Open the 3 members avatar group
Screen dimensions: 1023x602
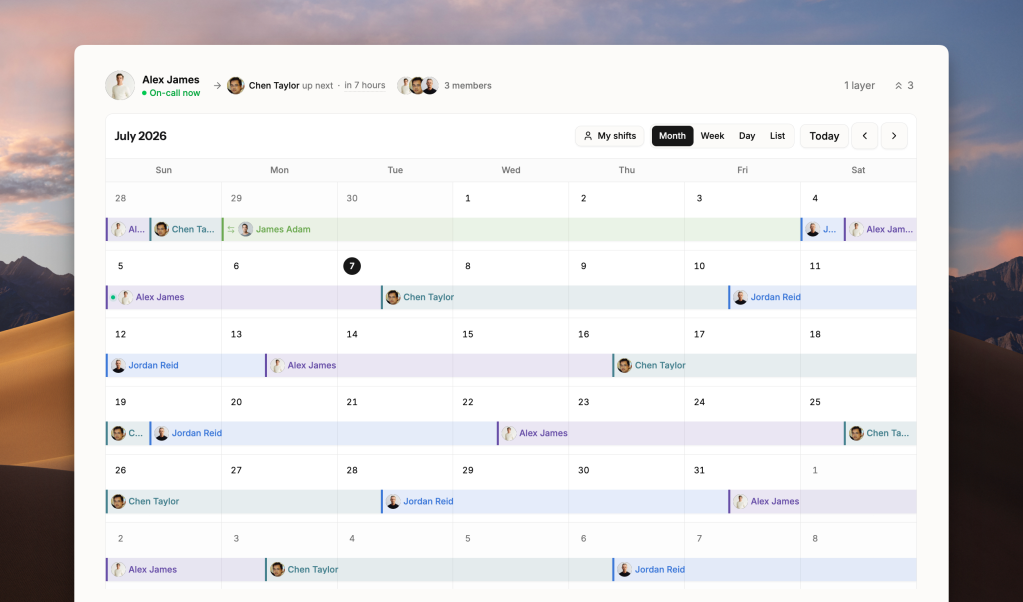(x=418, y=85)
